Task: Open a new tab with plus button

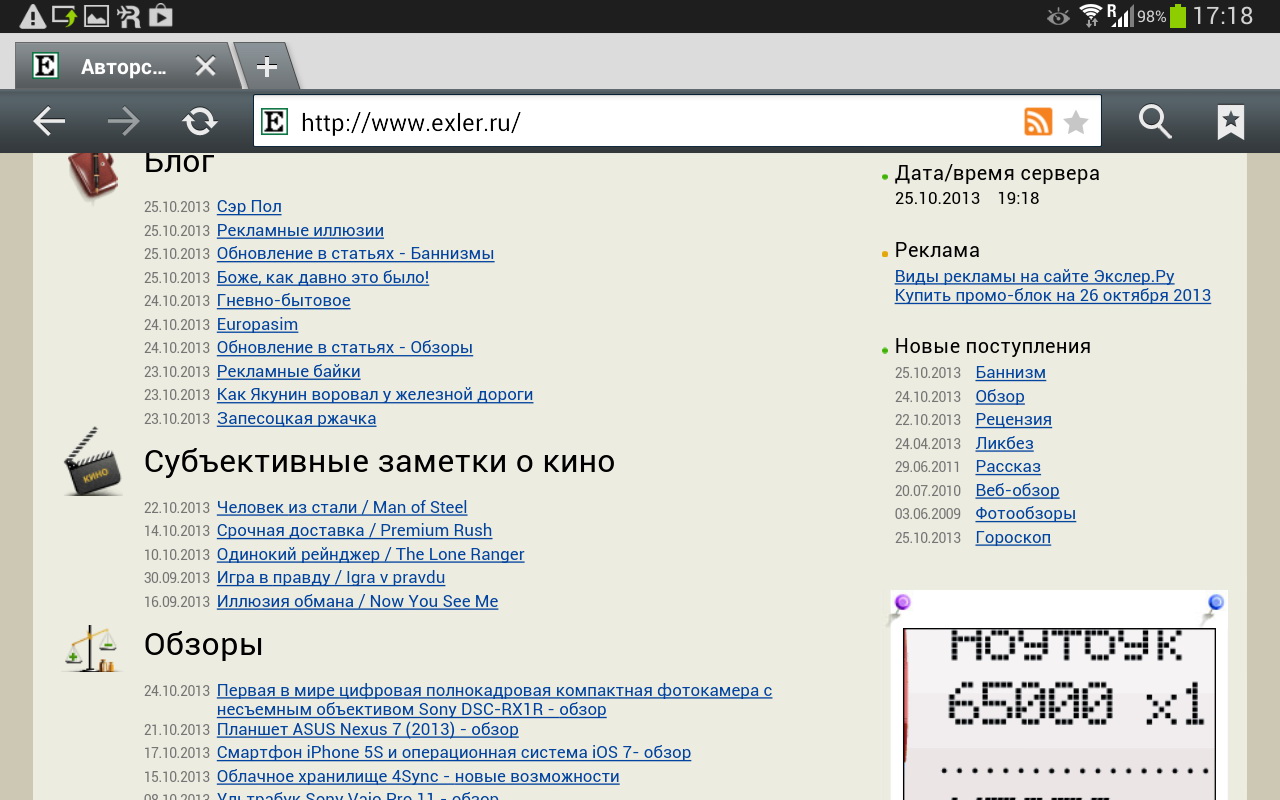Action: click(x=266, y=67)
